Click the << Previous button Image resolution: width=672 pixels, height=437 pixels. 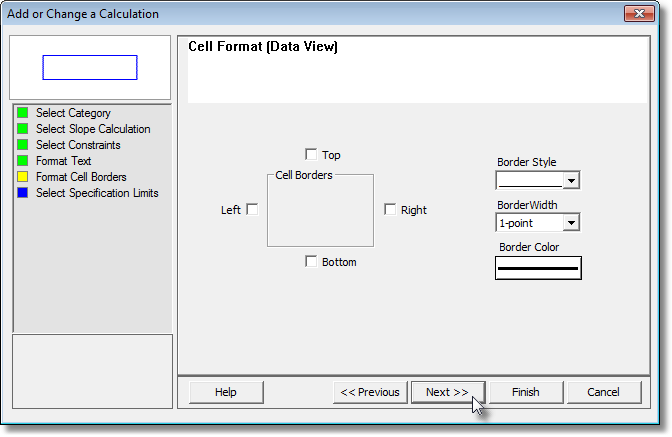click(370, 392)
